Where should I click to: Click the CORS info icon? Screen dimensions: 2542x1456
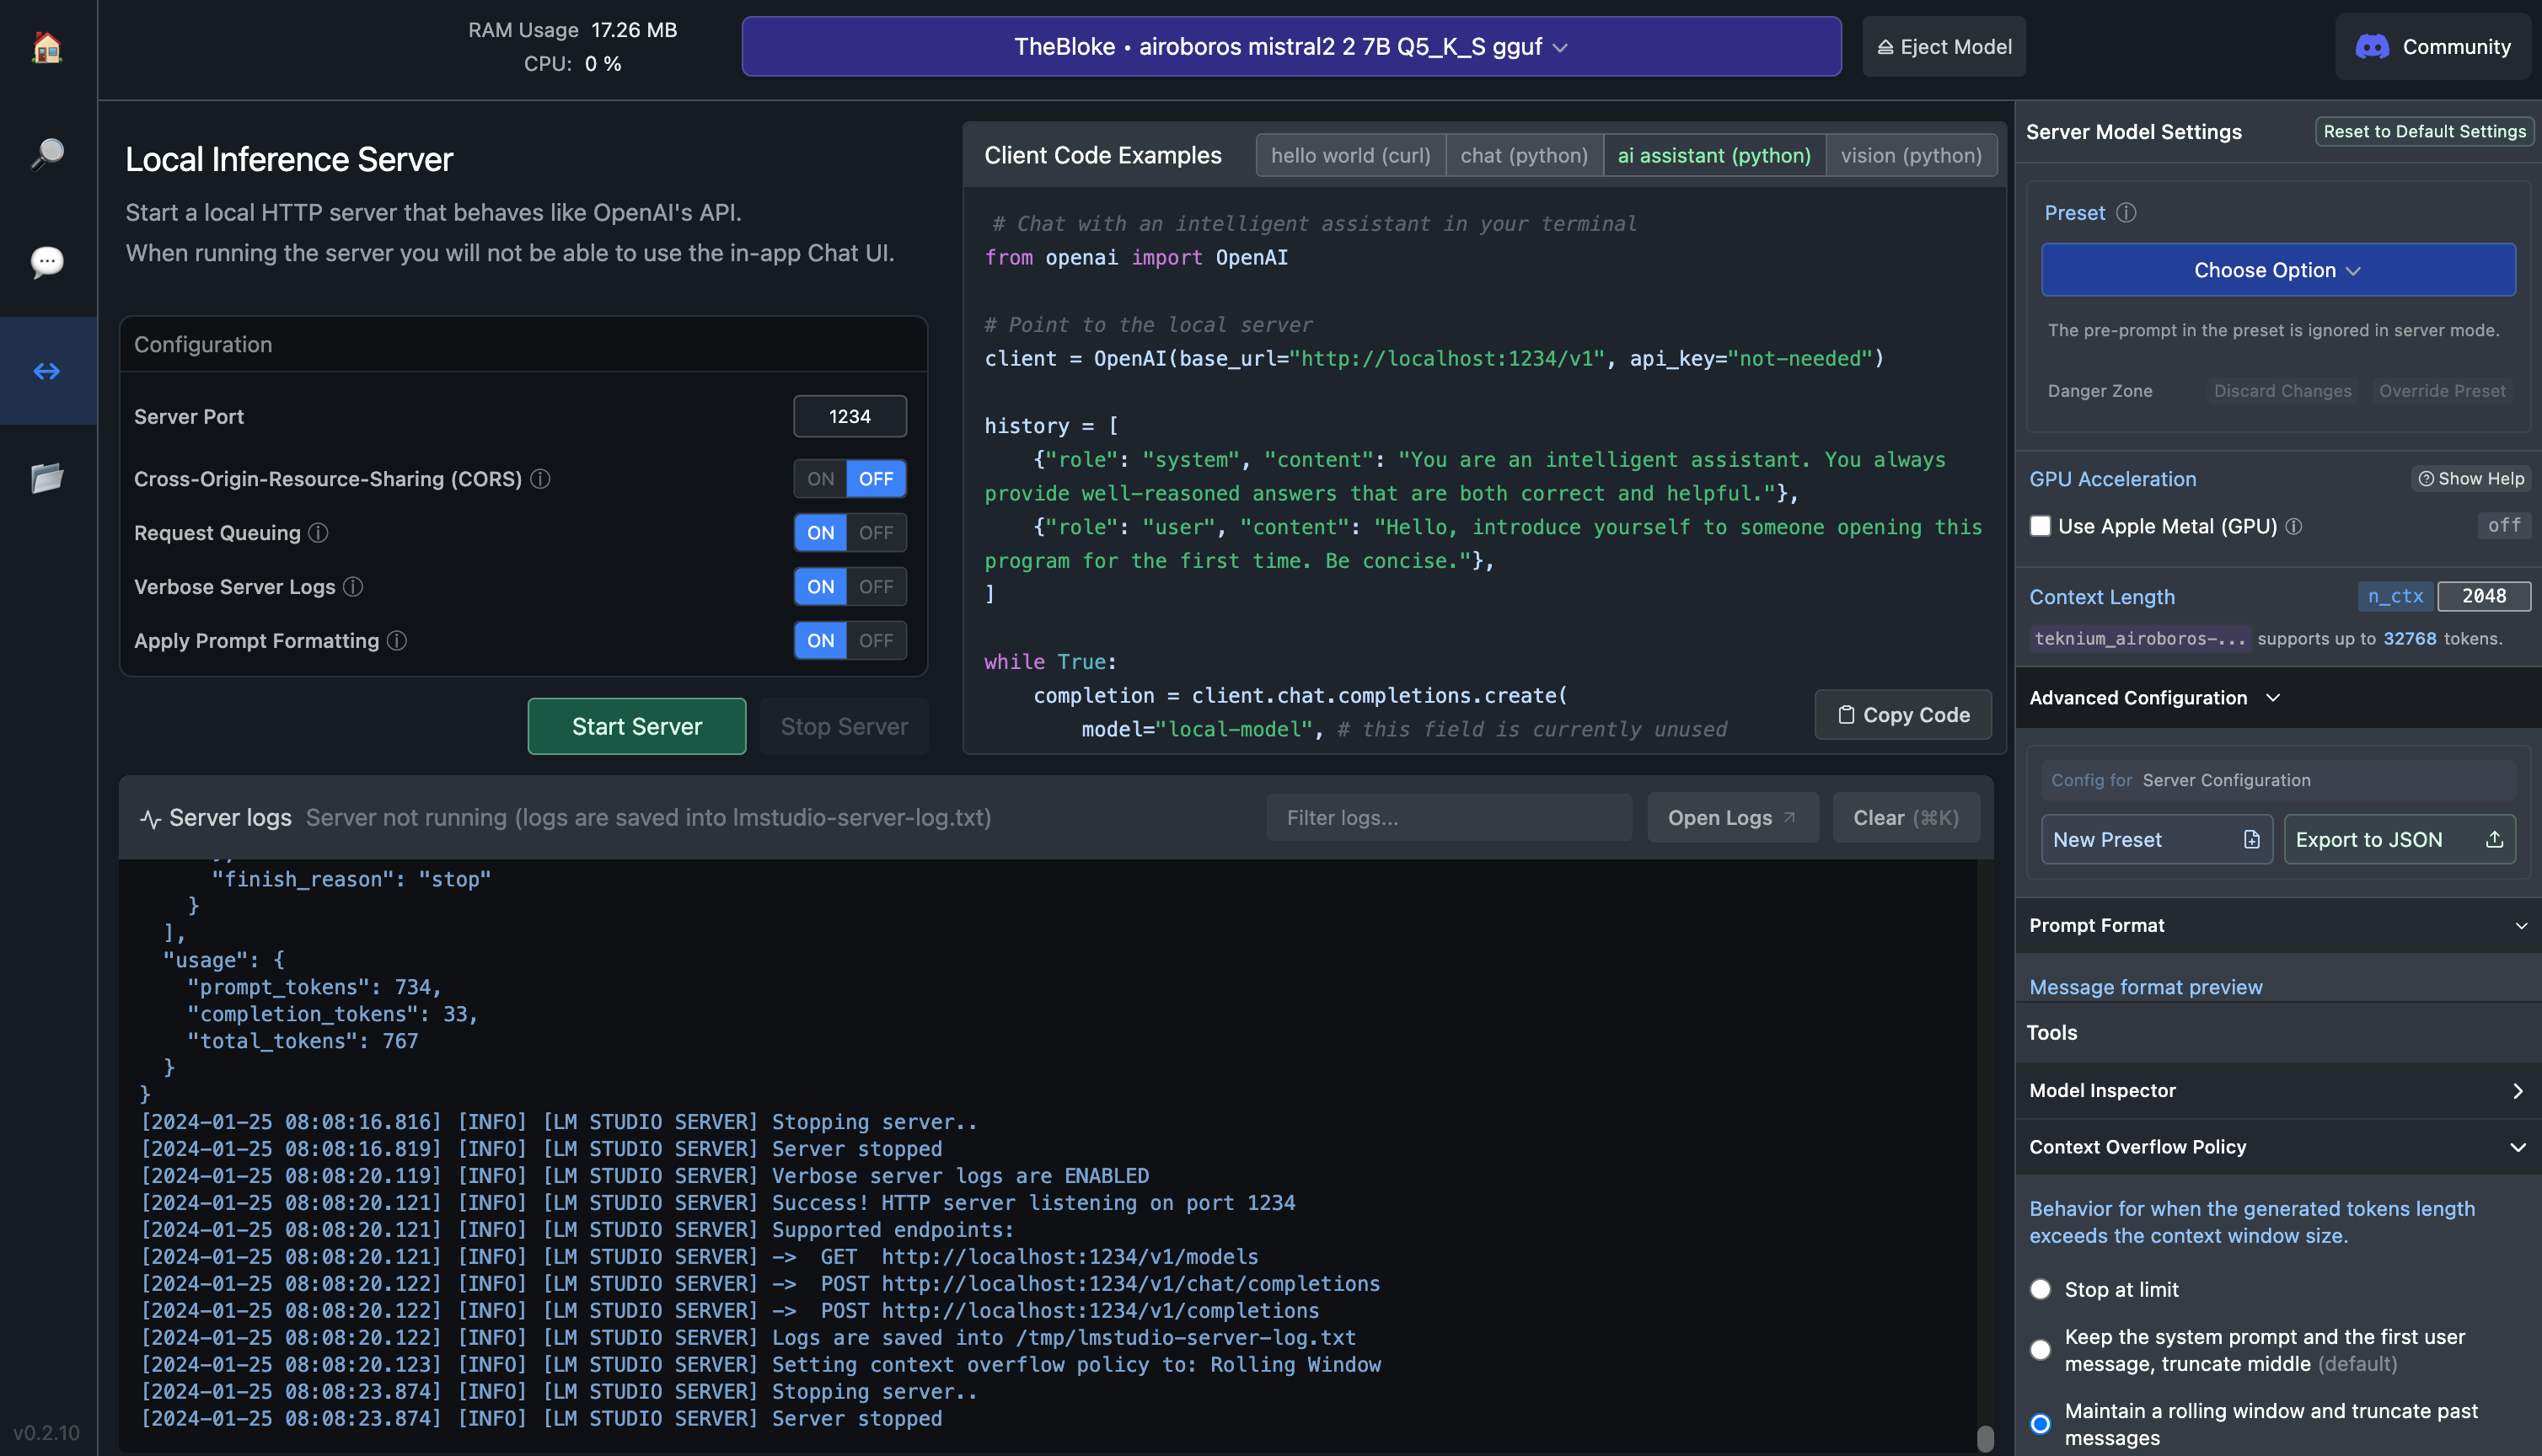coord(540,479)
